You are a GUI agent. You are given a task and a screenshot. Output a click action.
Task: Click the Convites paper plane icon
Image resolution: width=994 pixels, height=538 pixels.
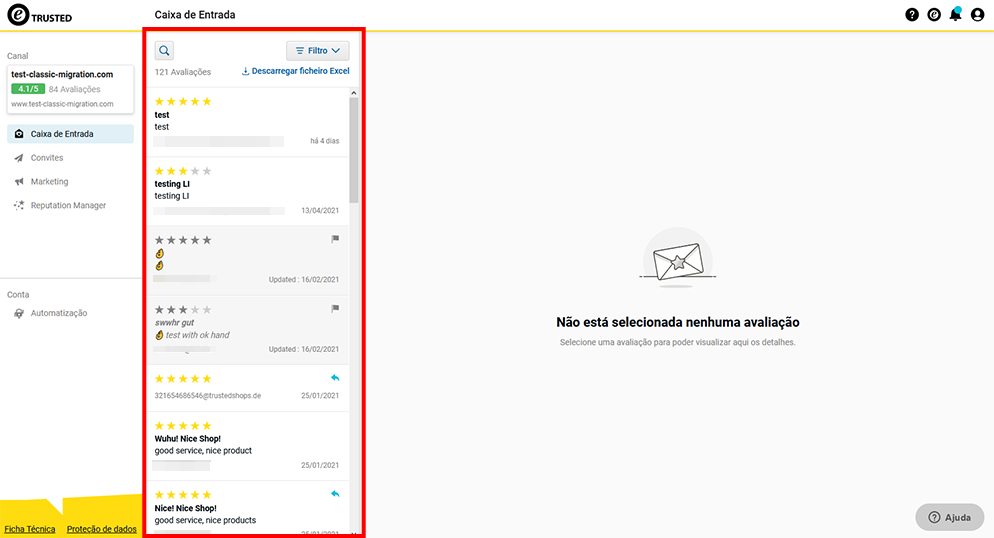point(19,158)
